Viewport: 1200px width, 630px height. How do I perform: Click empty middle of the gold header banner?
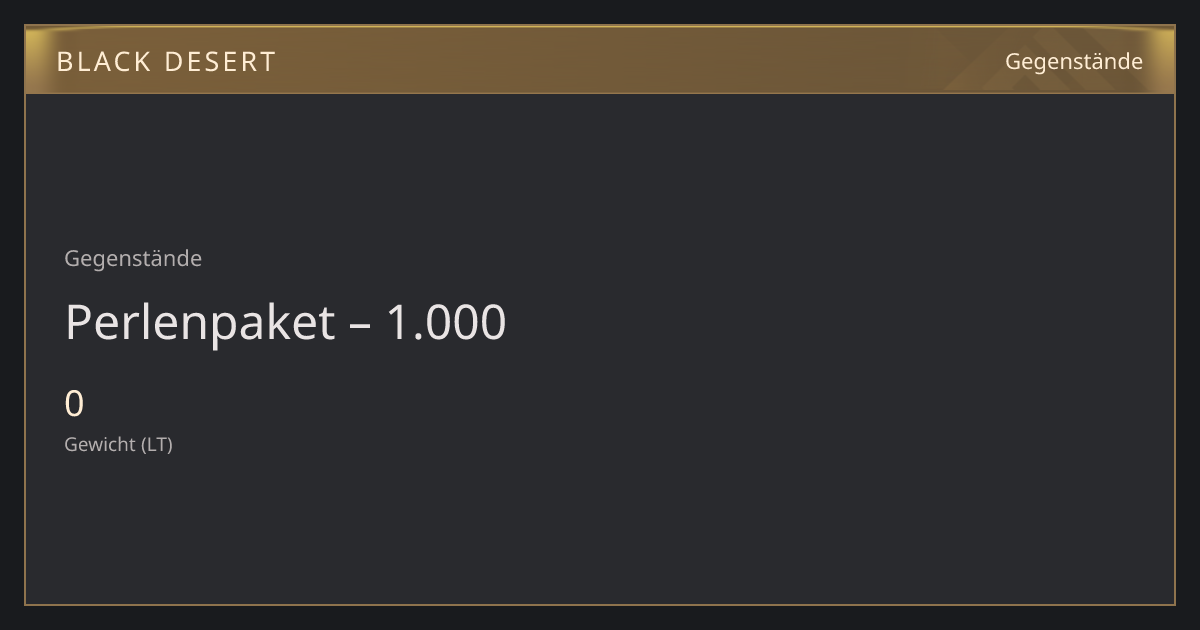640,62
